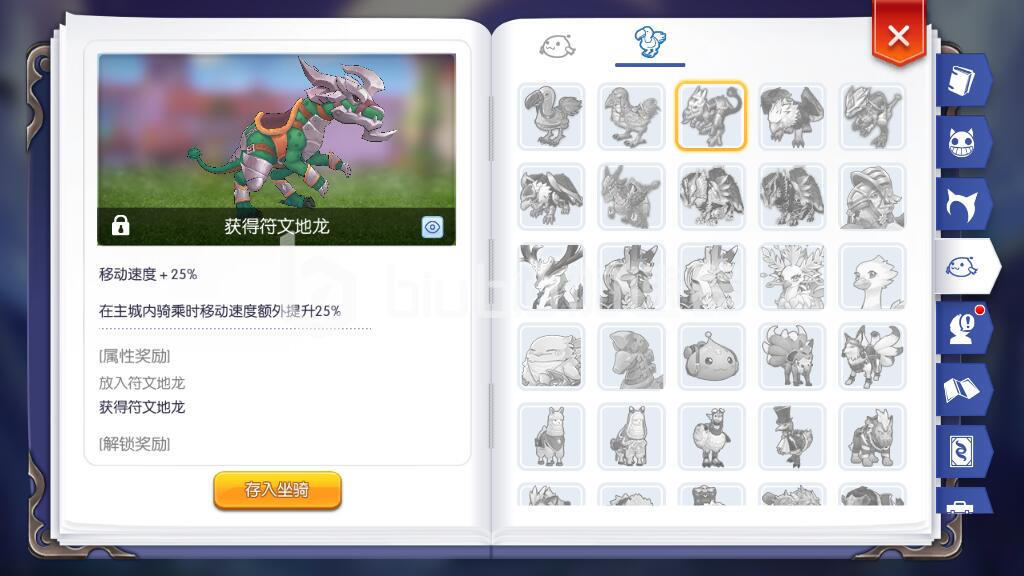The height and width of the screenshot is (576, 1024).
Task: Select the horned headgear side tab
Action: pyautogui.click(x=962, y=204)
